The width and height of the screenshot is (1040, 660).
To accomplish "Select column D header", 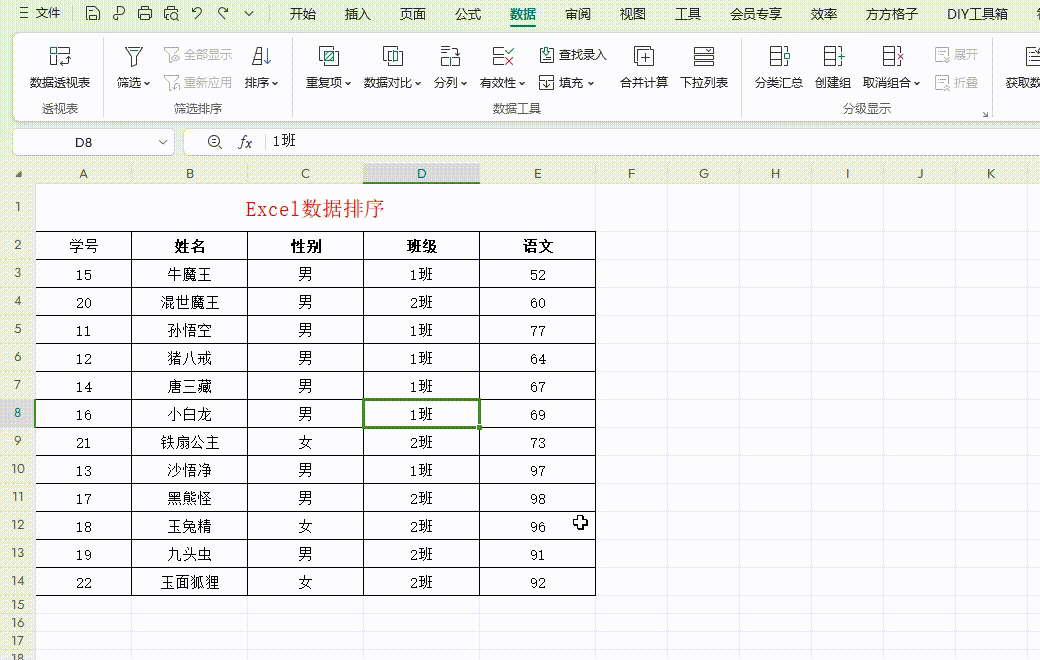I will 421,174.
